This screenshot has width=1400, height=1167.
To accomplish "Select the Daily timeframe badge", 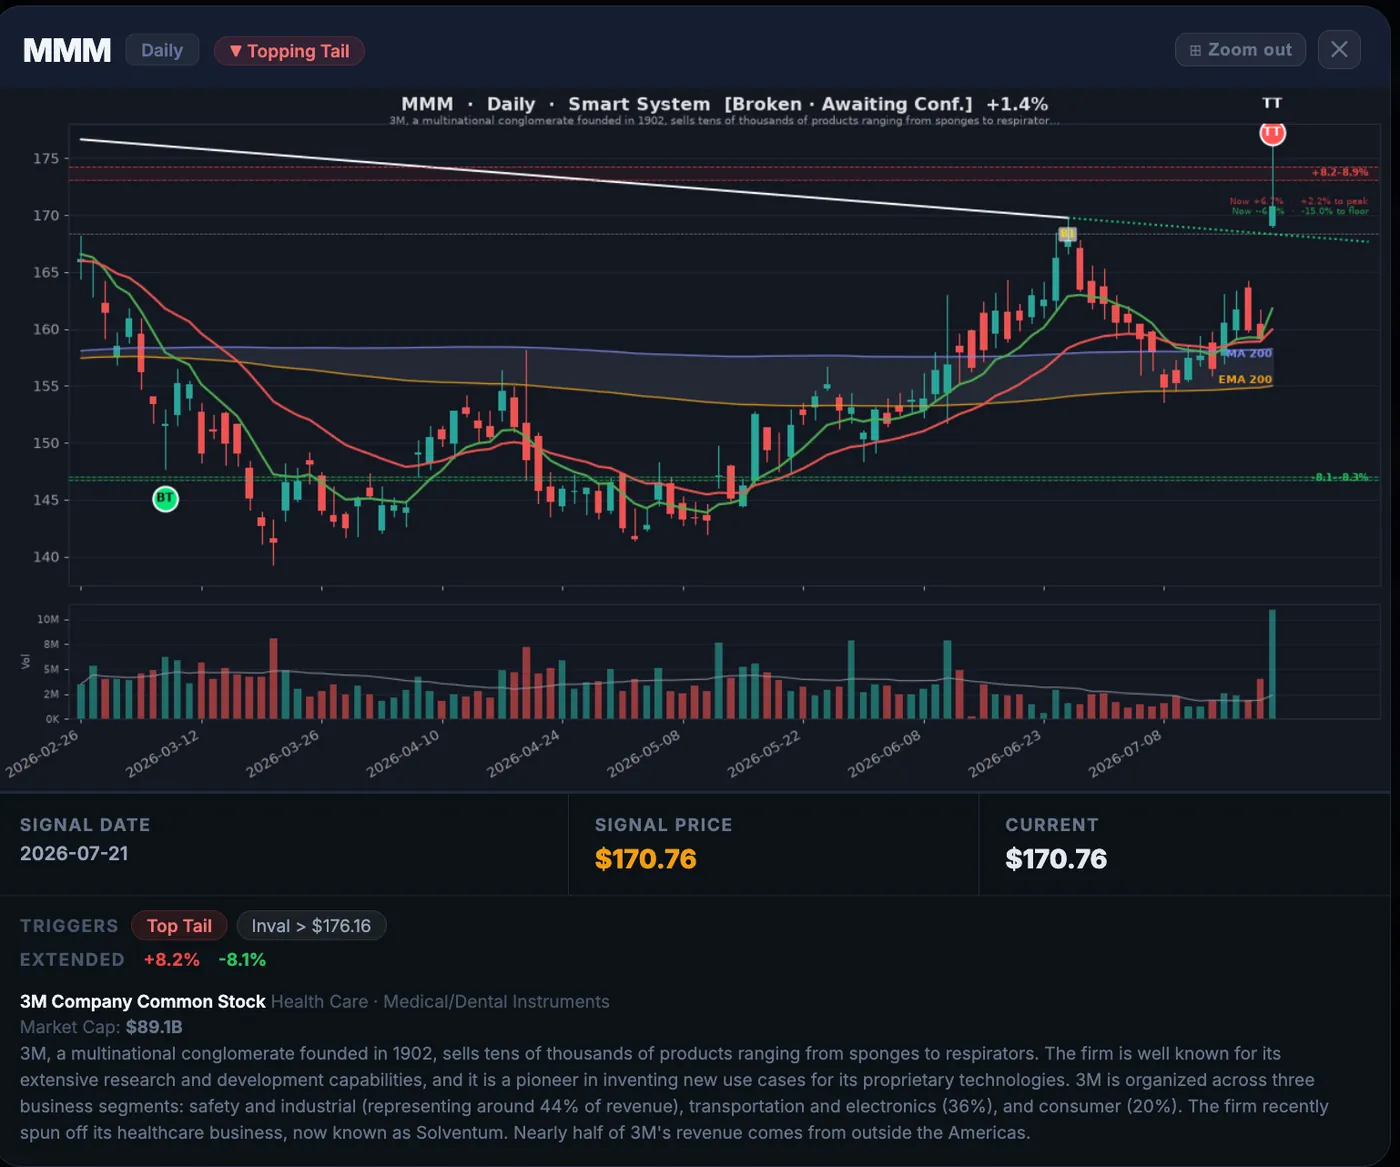I will (162, 50).
